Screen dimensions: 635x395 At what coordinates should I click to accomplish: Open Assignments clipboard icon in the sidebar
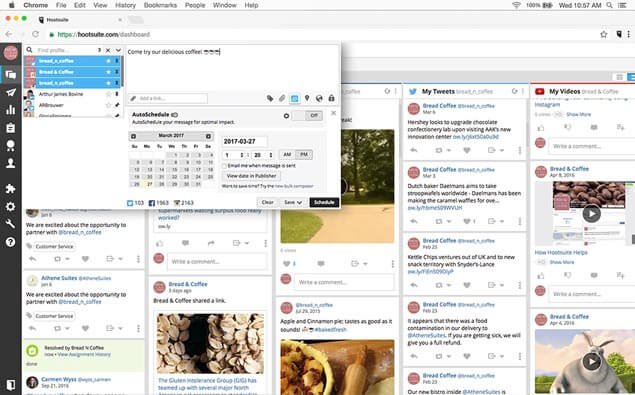coord(11,128)
